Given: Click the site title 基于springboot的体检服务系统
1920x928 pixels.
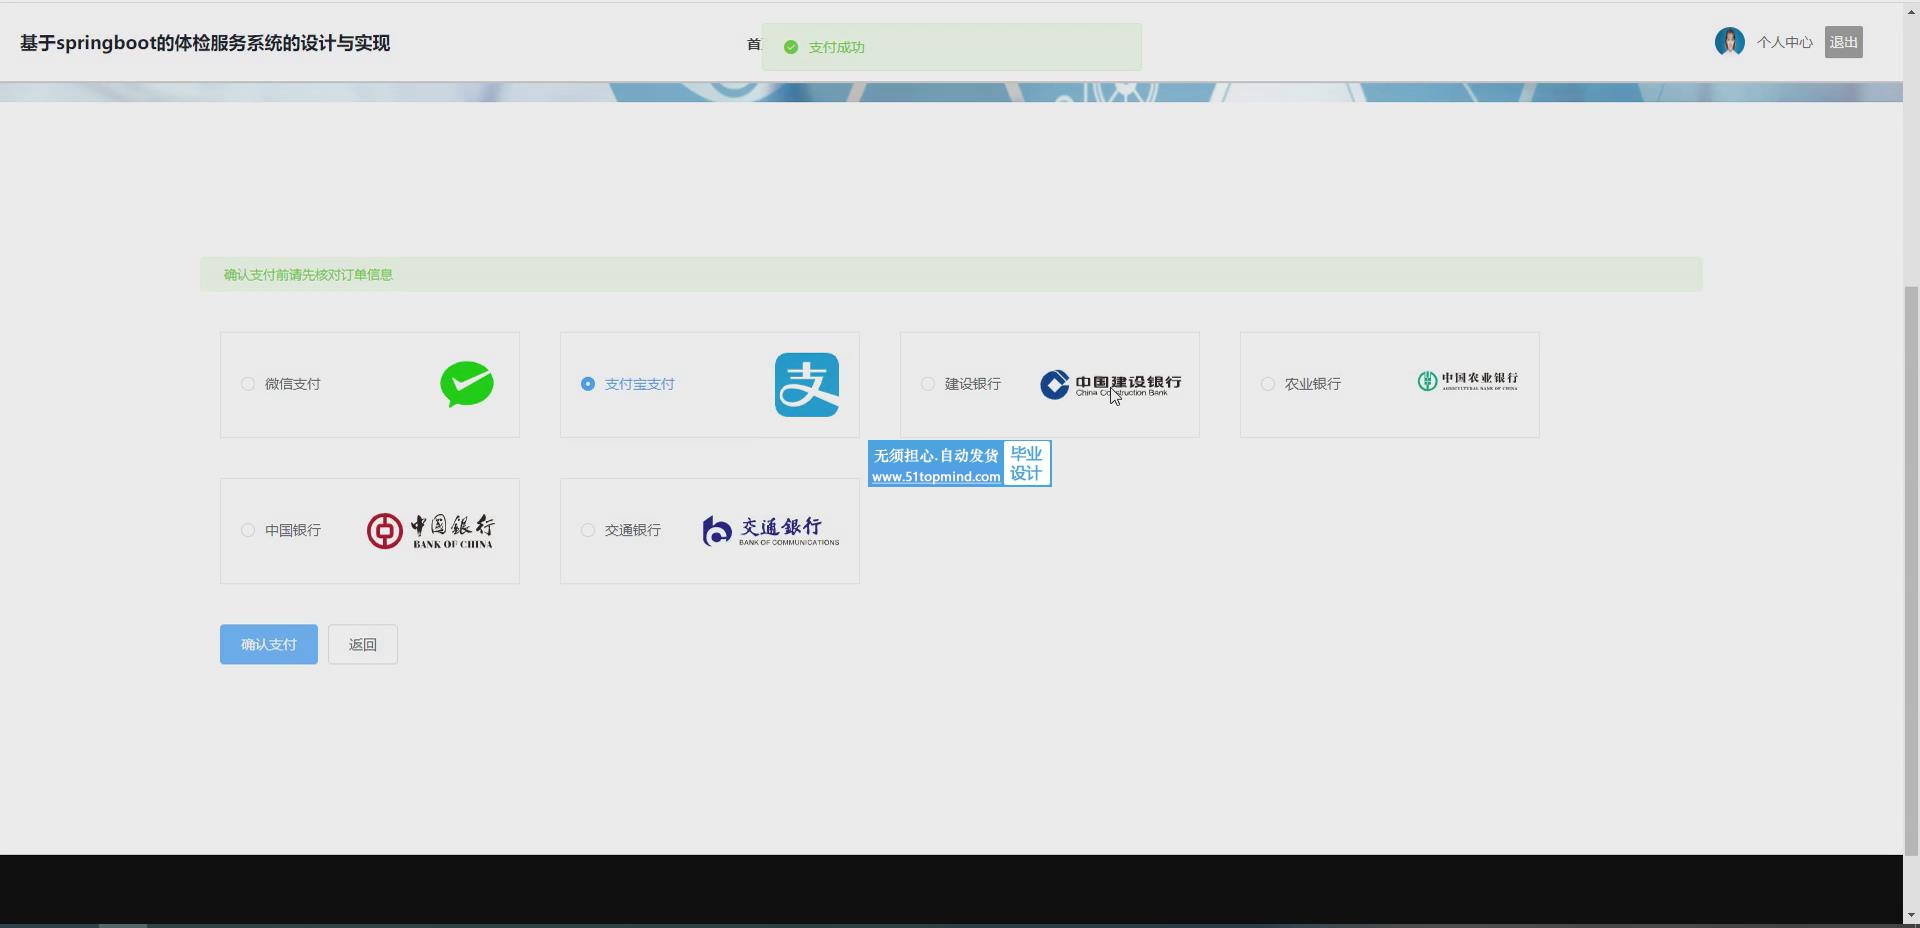Looking at the screenshot, I should (x=205, y=43).
